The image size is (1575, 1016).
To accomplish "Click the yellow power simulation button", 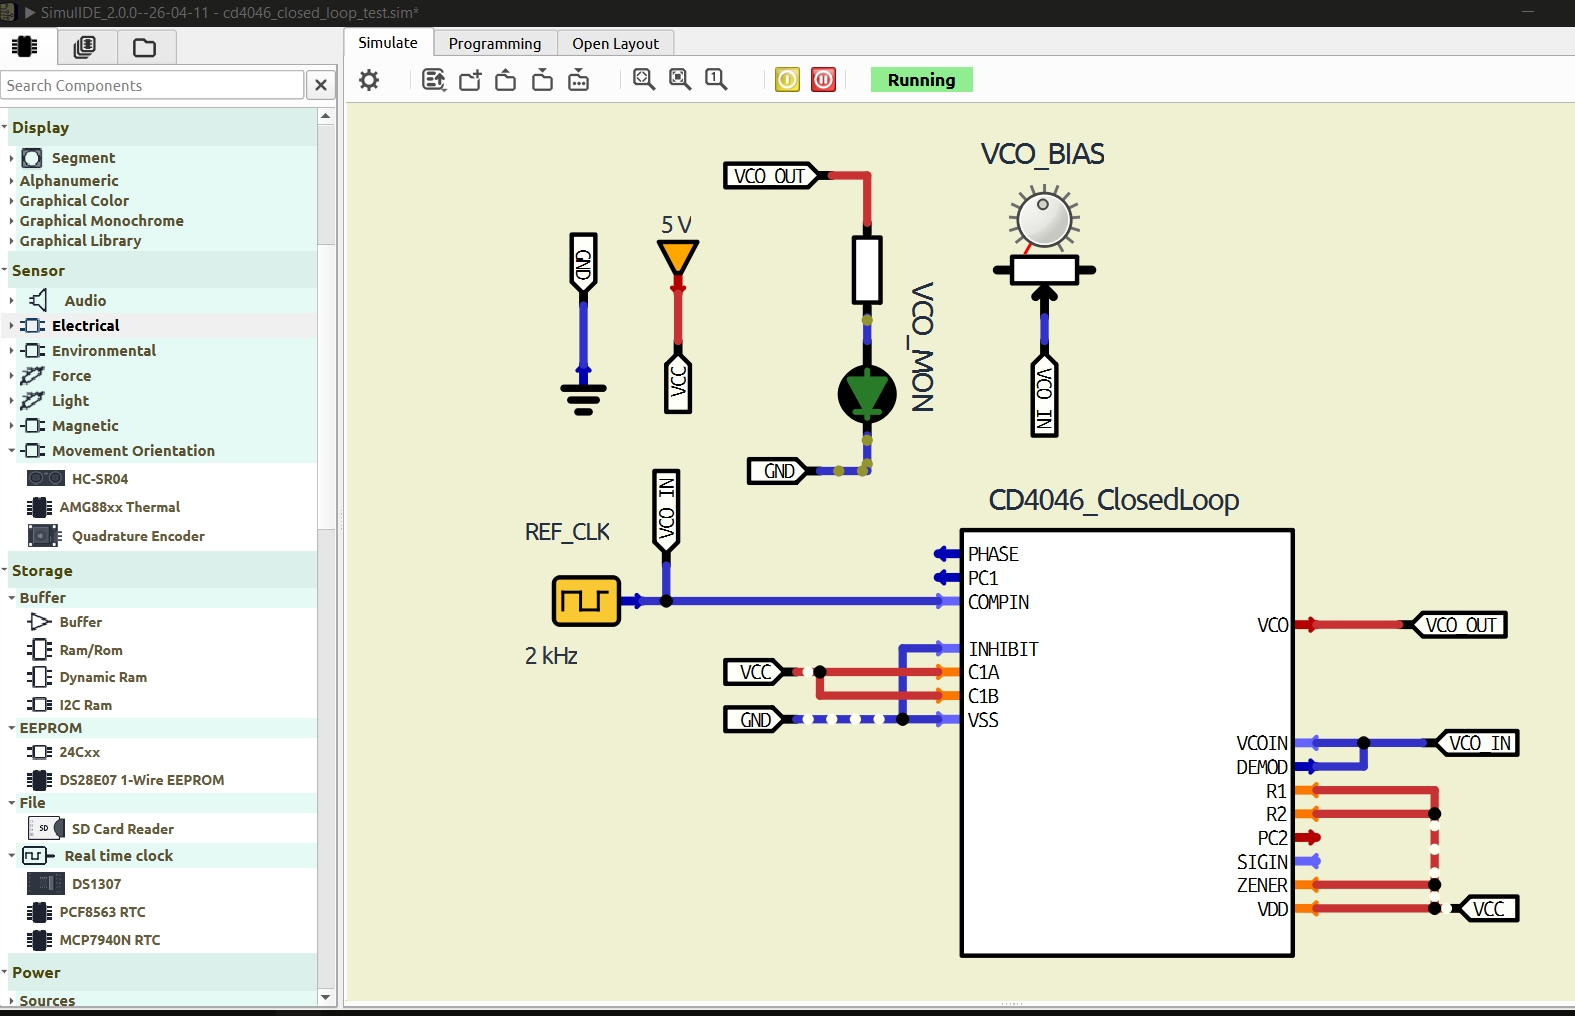I will (x=788, y=80).
